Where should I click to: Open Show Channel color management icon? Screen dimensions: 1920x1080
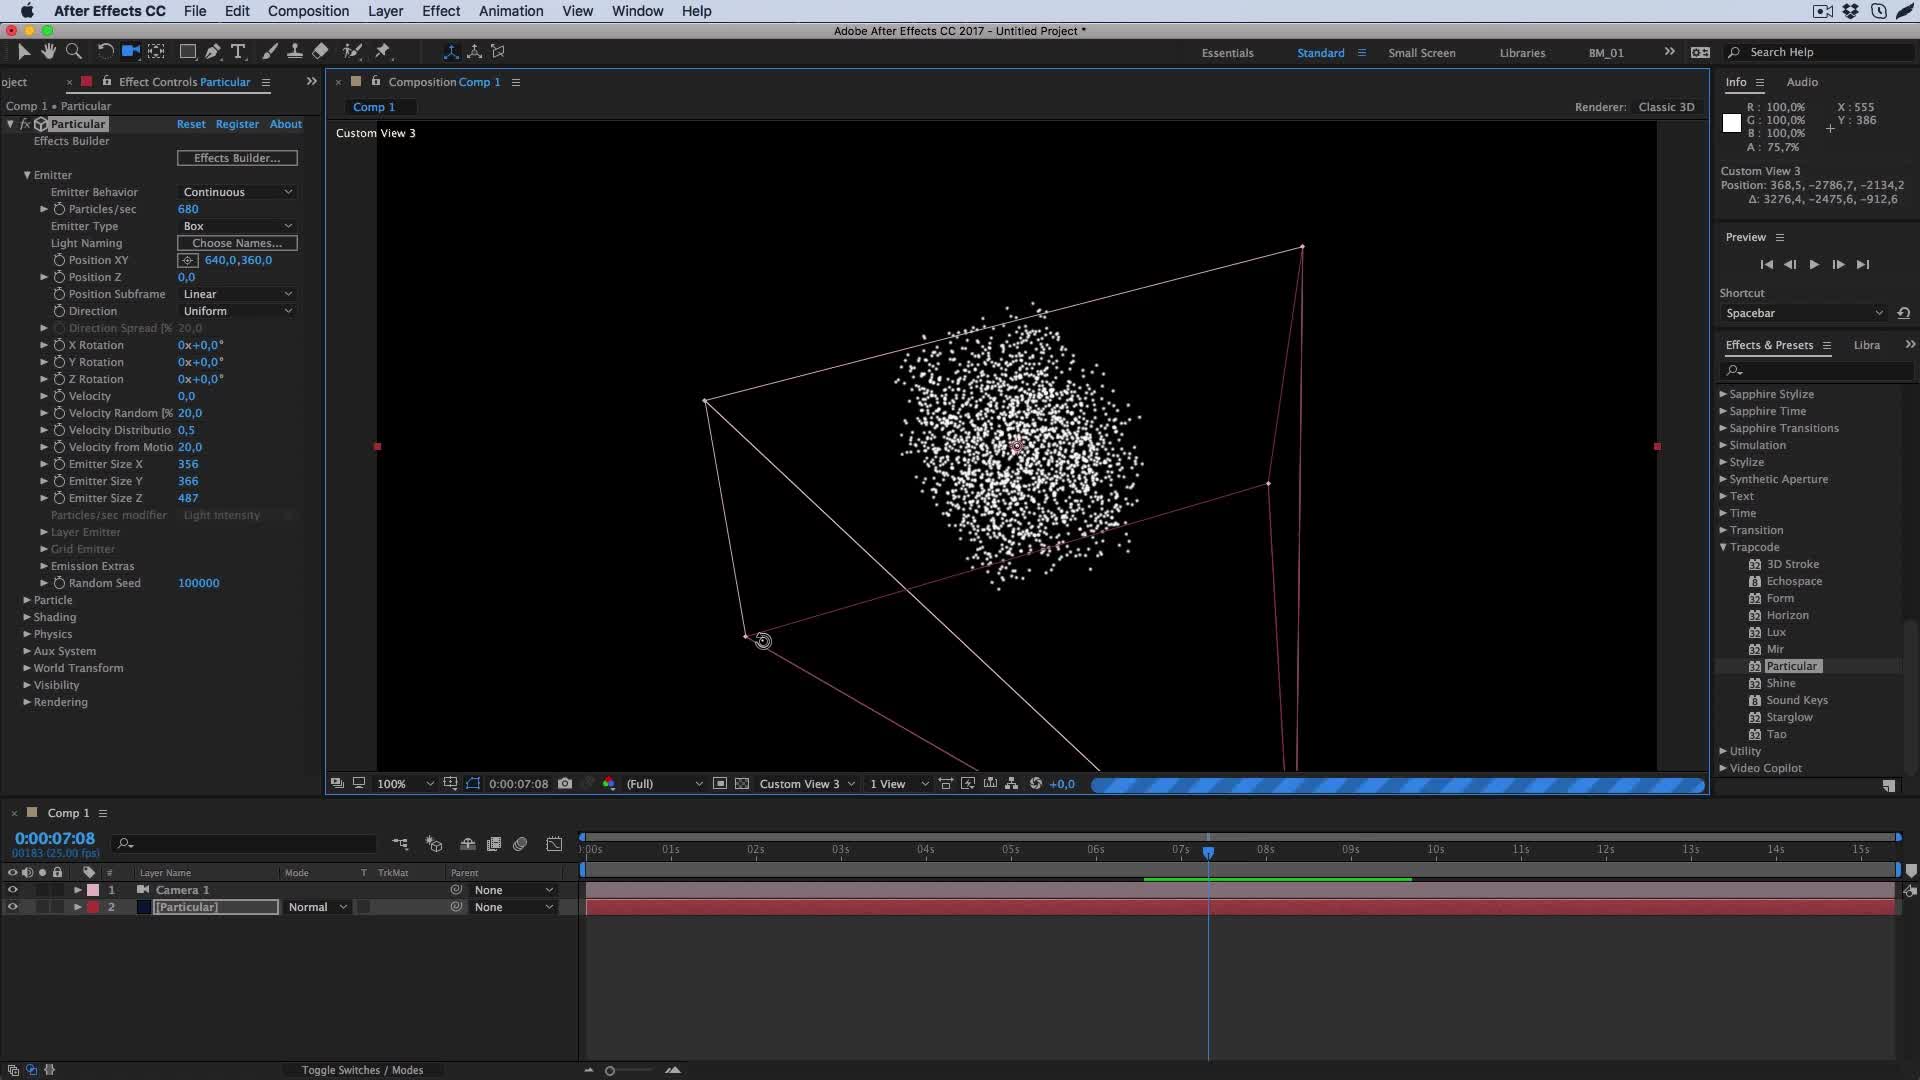pos(609,784)
